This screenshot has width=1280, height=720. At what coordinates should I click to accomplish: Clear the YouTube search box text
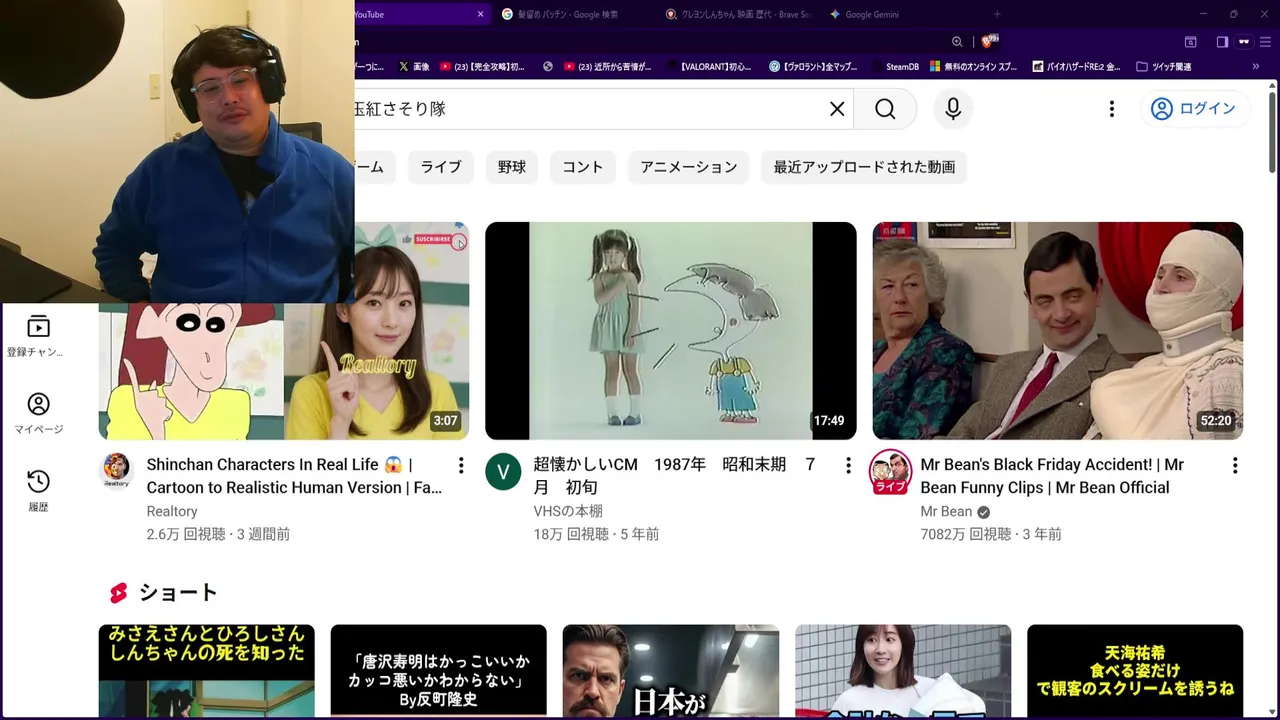click(x=837, y=109)
